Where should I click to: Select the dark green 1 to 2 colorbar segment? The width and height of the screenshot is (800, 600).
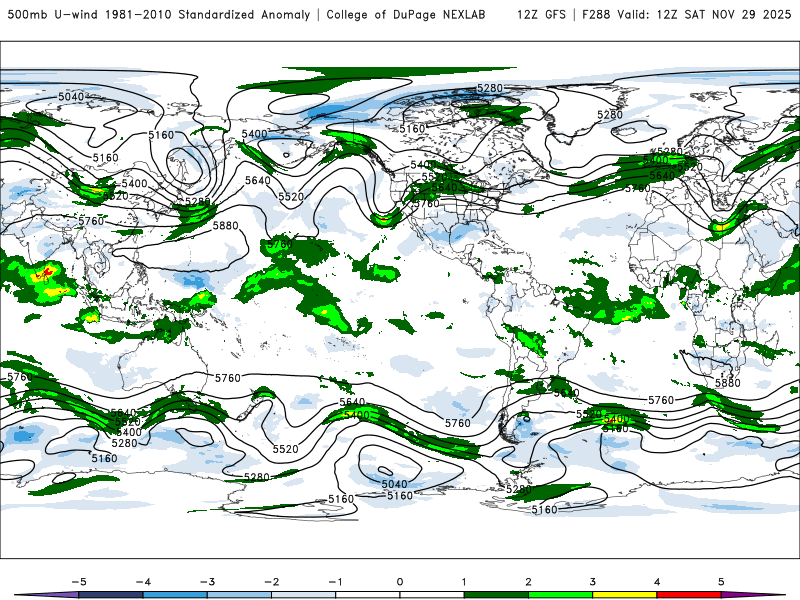coord(496,595)
